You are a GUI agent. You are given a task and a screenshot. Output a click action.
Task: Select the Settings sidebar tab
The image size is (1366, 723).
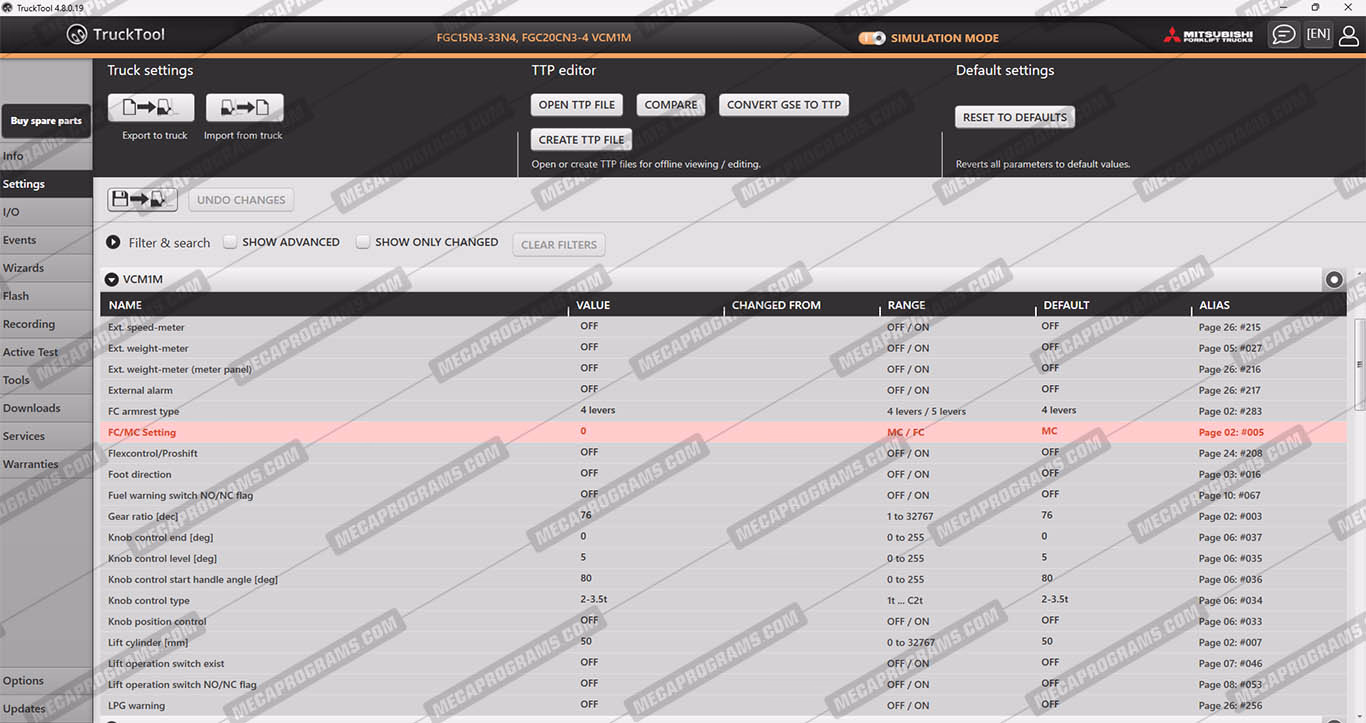46,184
